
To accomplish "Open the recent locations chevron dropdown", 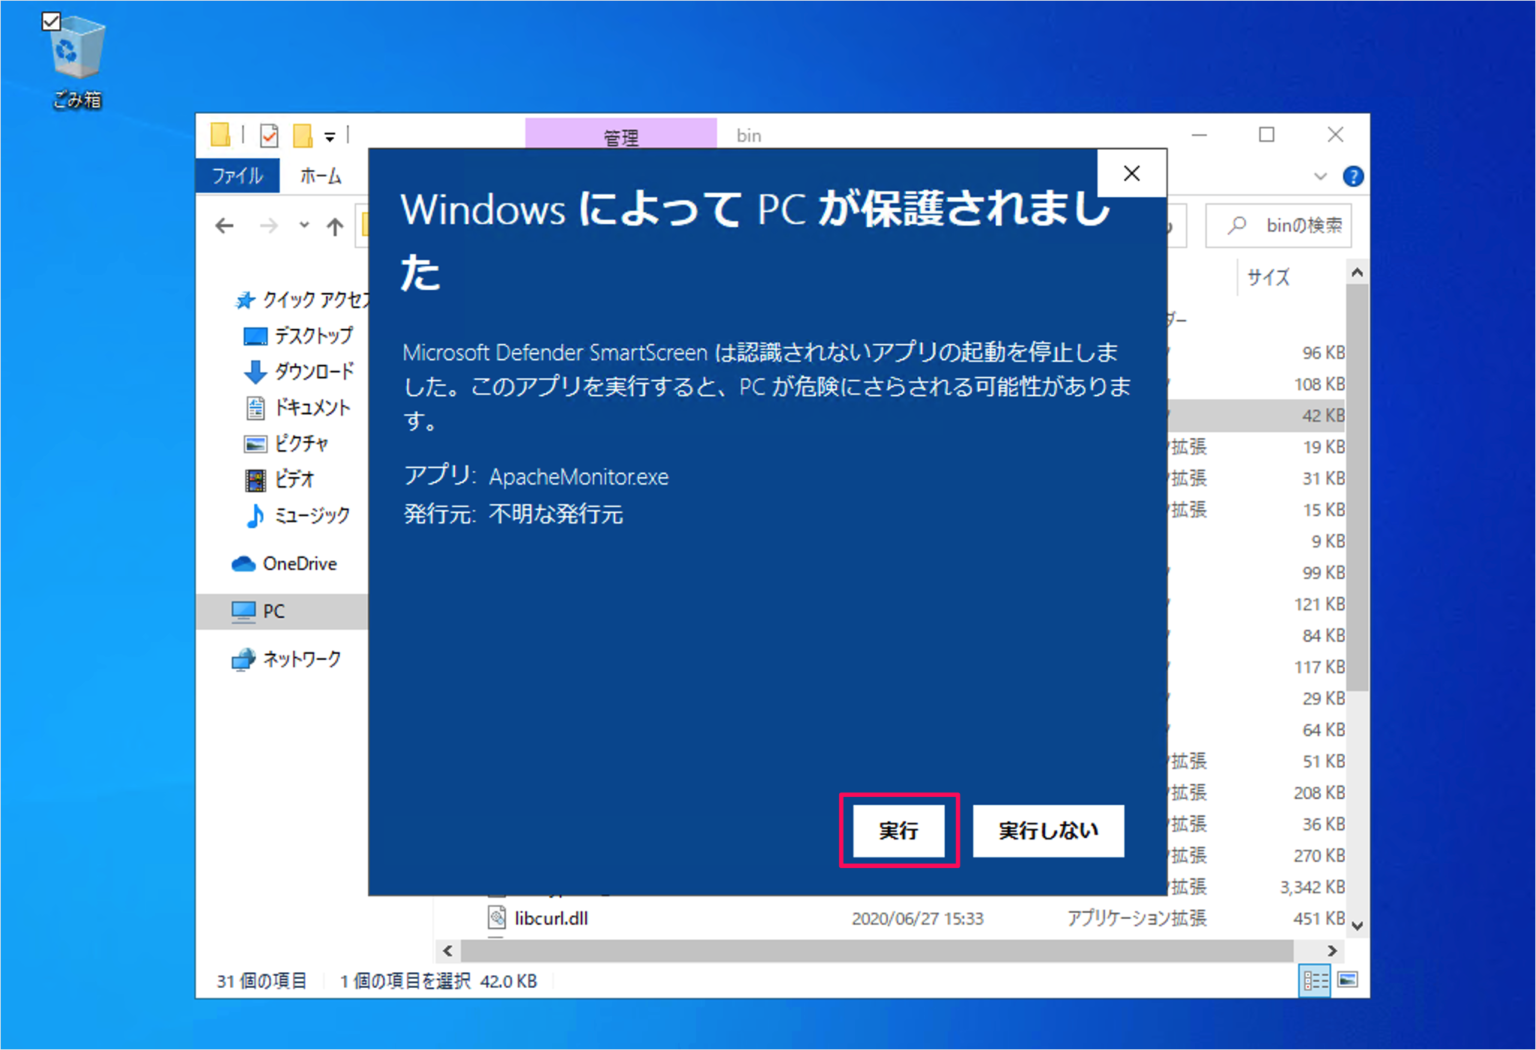I will coord(304,226).
